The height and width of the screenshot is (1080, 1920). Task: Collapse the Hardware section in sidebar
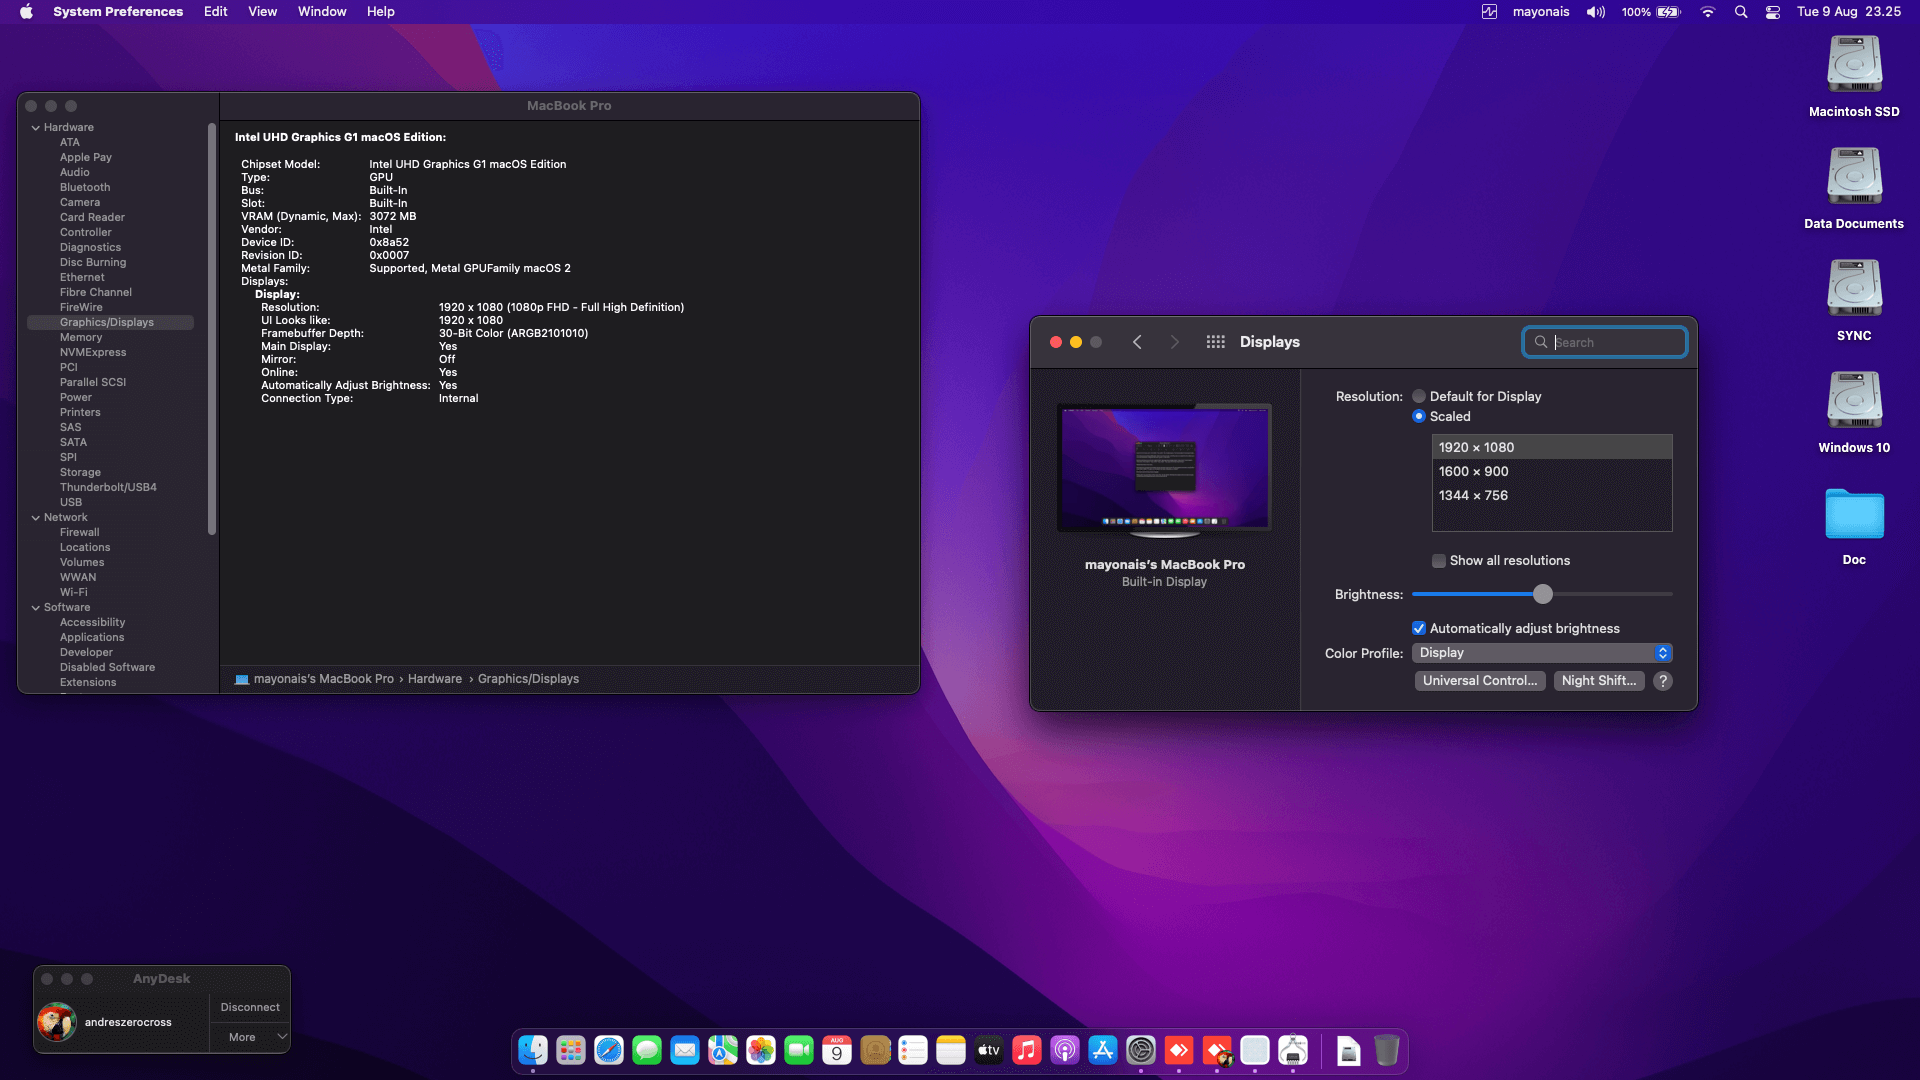click(36, 128)
